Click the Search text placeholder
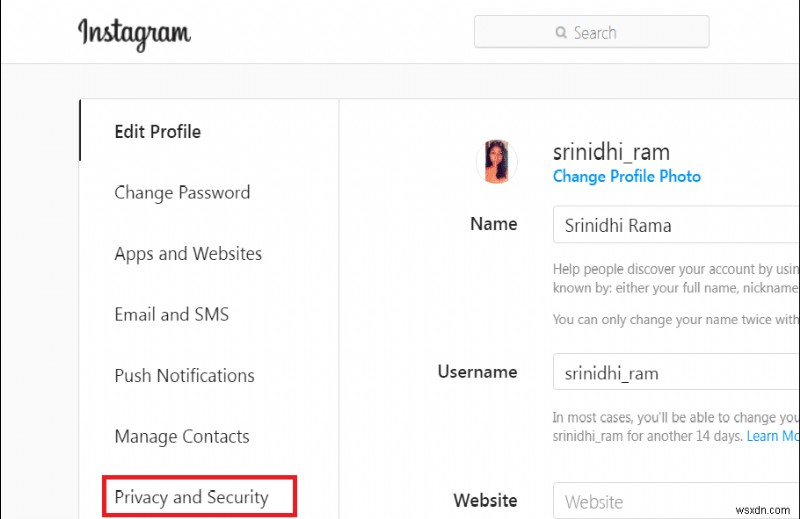 (x=594, y=33)
